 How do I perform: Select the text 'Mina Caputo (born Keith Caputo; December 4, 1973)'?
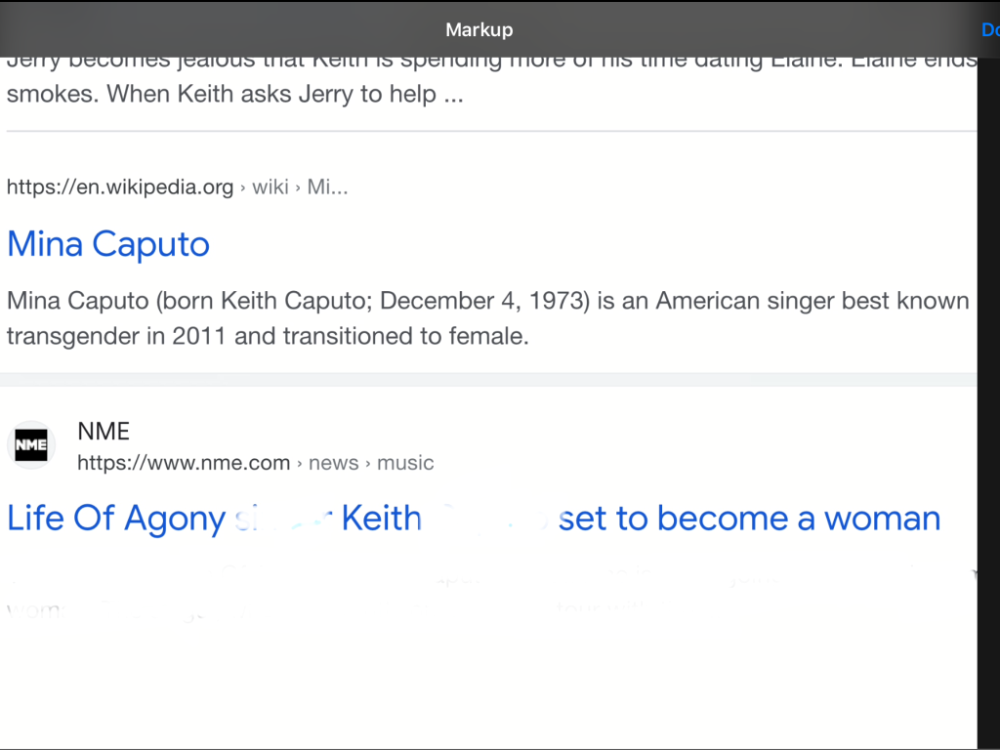298,300
